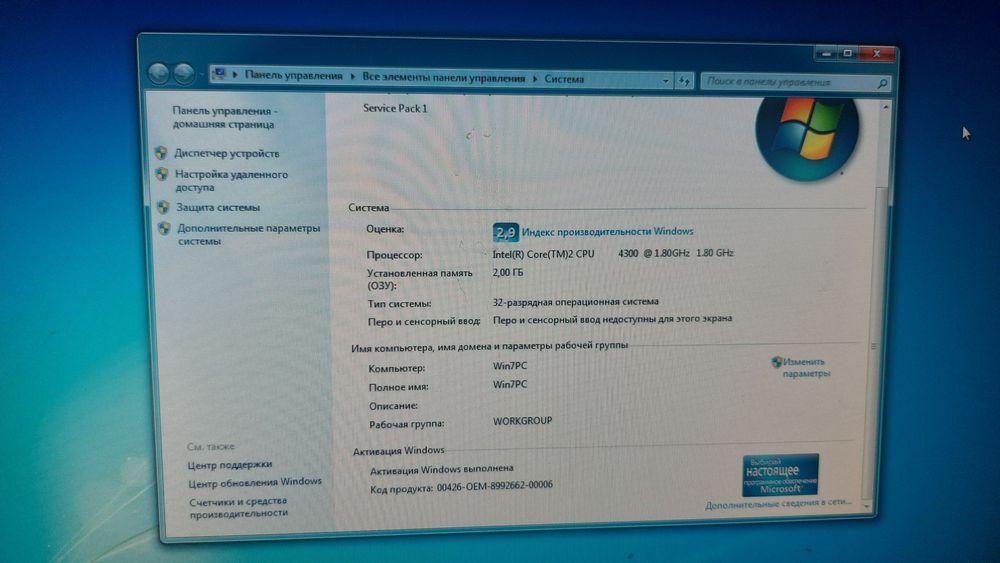Click the search magnifier icon

pyautogui.click(x=882, y=84)
